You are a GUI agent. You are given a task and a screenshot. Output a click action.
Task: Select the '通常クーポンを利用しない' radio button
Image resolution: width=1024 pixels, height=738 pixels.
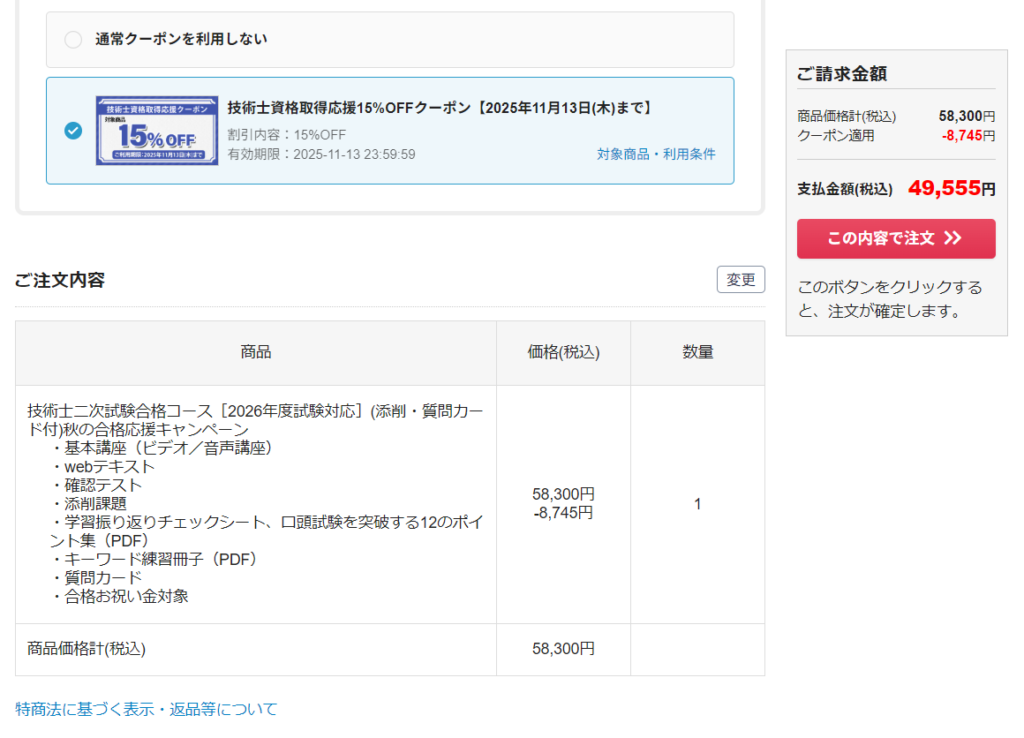(x=73, y=40)
